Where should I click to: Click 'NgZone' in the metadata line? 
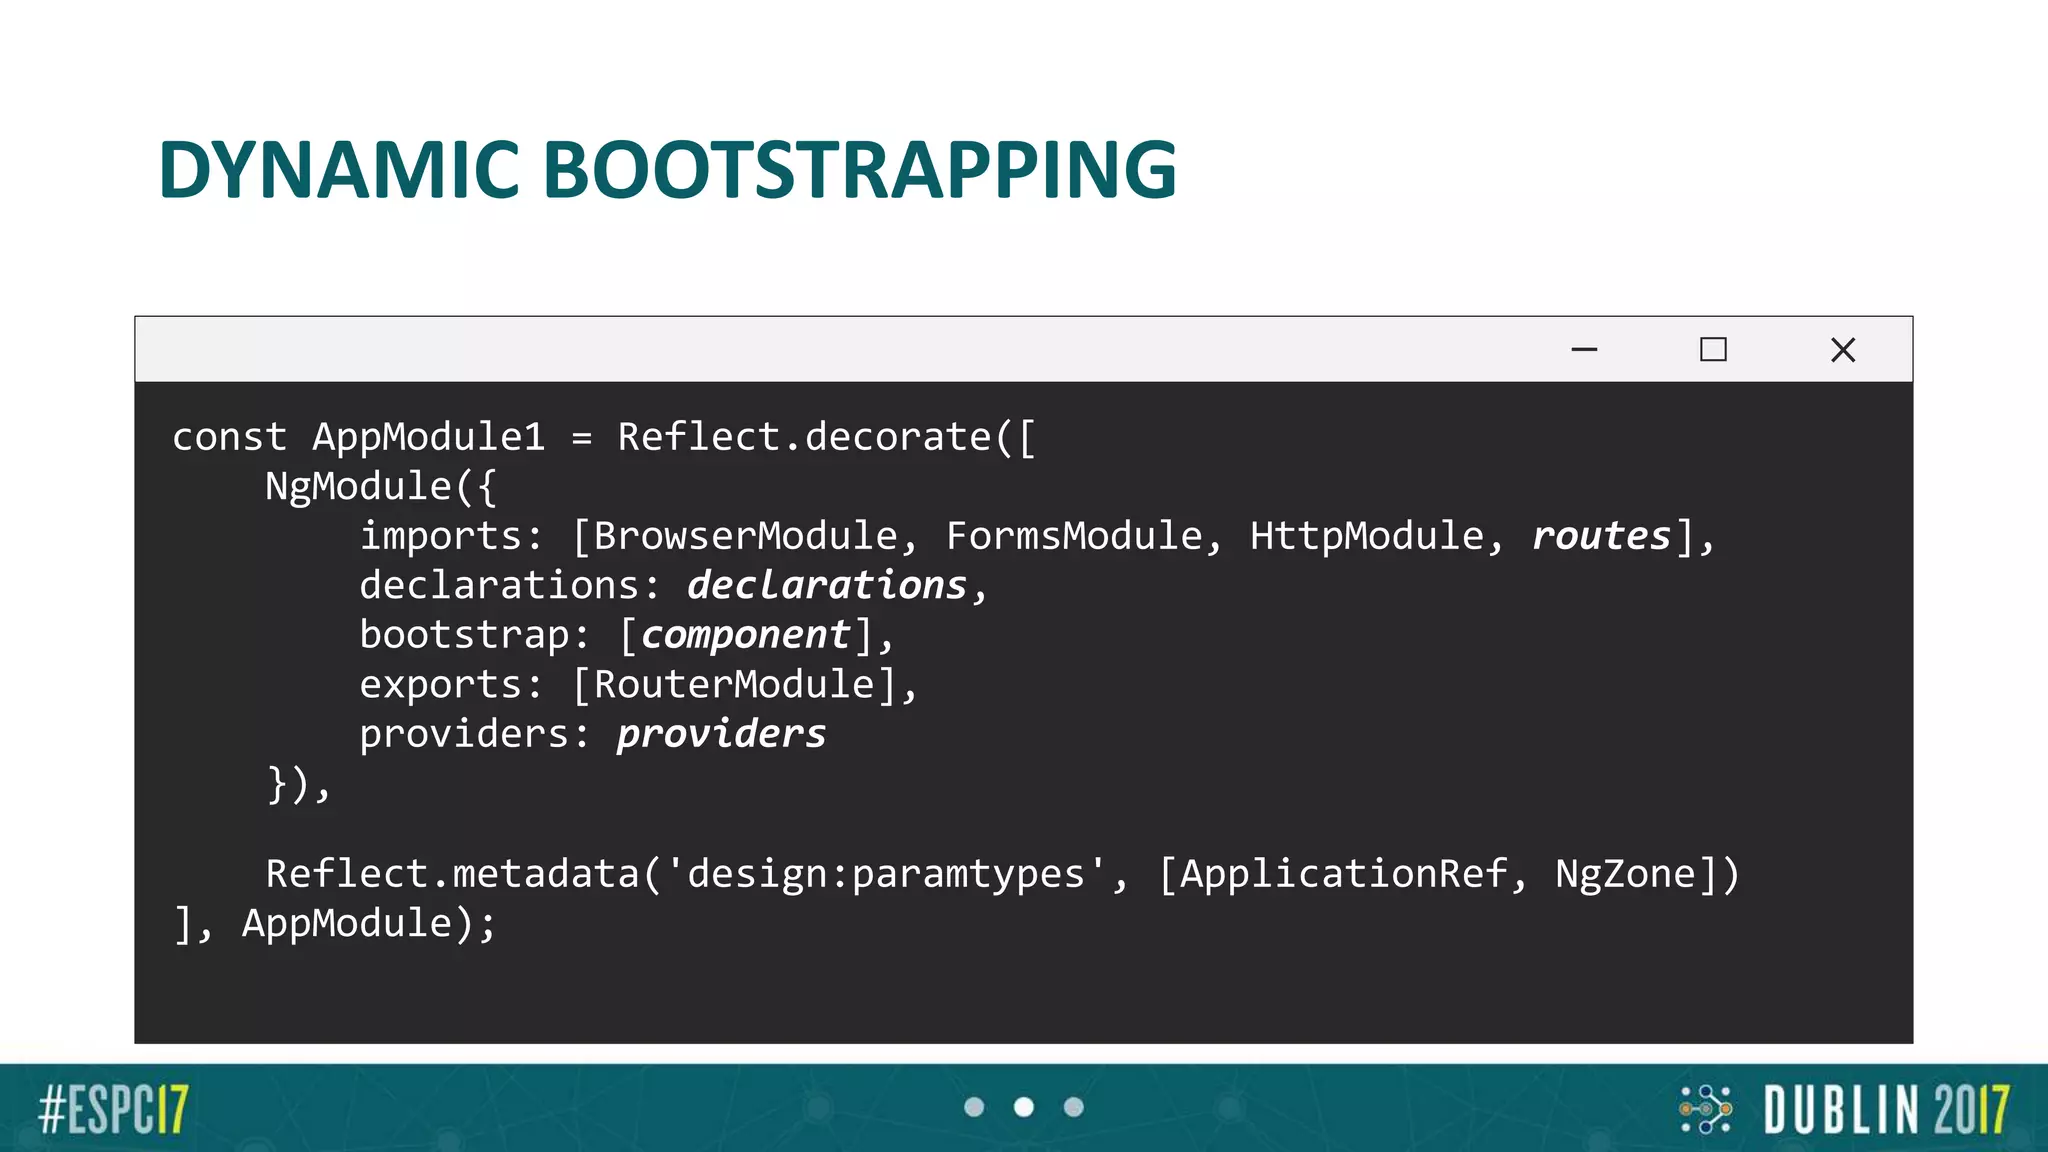pyautogui.click(x=1626, y=875)
